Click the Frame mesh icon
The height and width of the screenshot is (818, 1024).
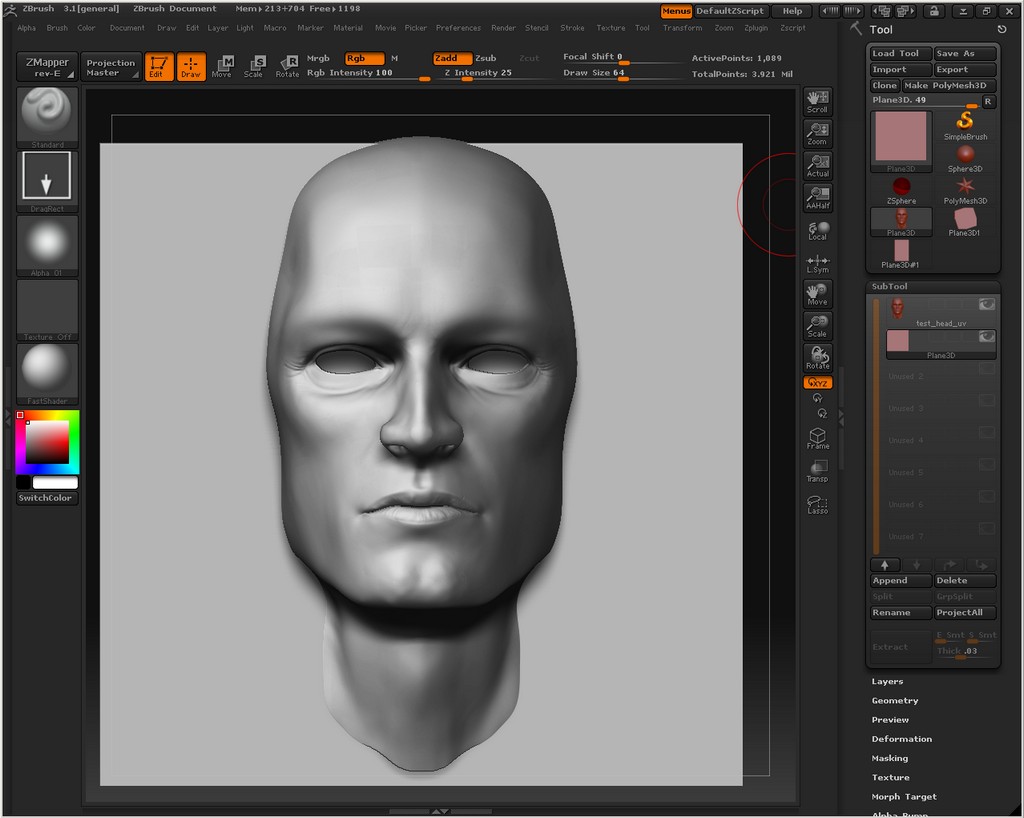click(817, 438)
